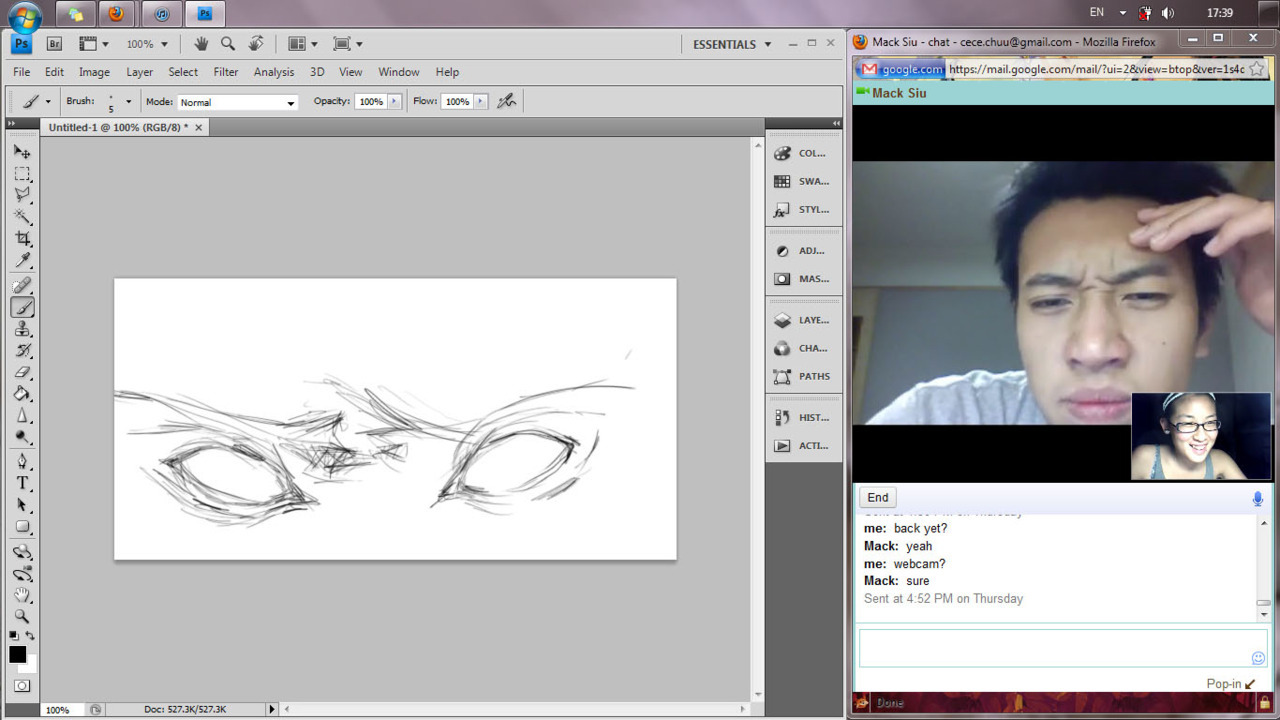Open the Image menu

pyautogui.click(x=94, y=72)
